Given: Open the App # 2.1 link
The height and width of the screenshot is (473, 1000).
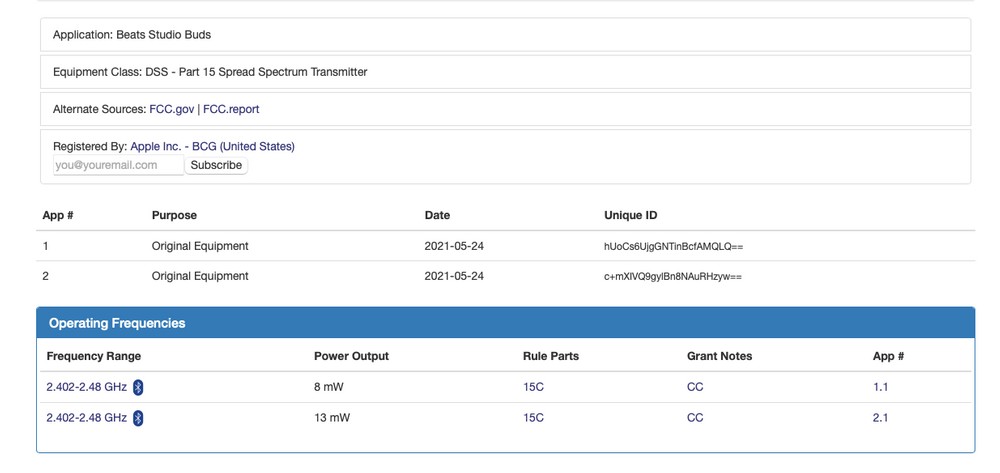Looking at the screenshot, I should pos(881,418).
